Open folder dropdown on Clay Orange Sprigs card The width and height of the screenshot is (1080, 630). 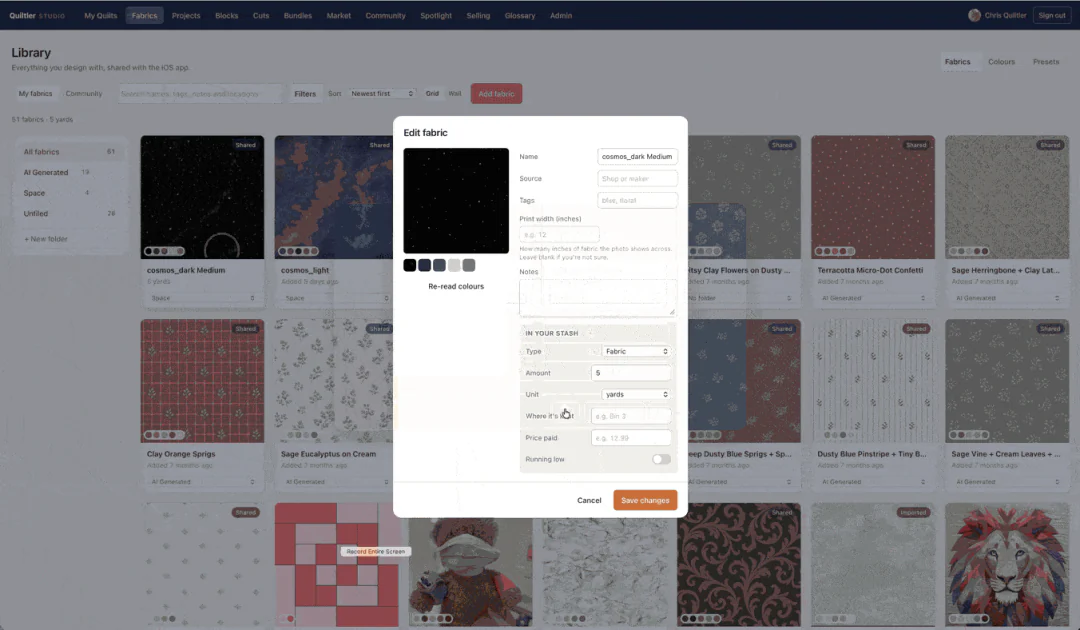pyautogui.click(x=202, y=482)
